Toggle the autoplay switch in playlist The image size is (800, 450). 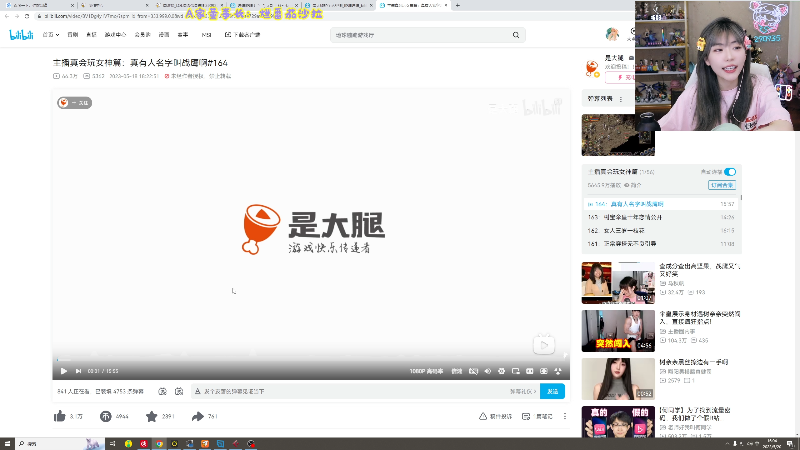pos(730,172)
